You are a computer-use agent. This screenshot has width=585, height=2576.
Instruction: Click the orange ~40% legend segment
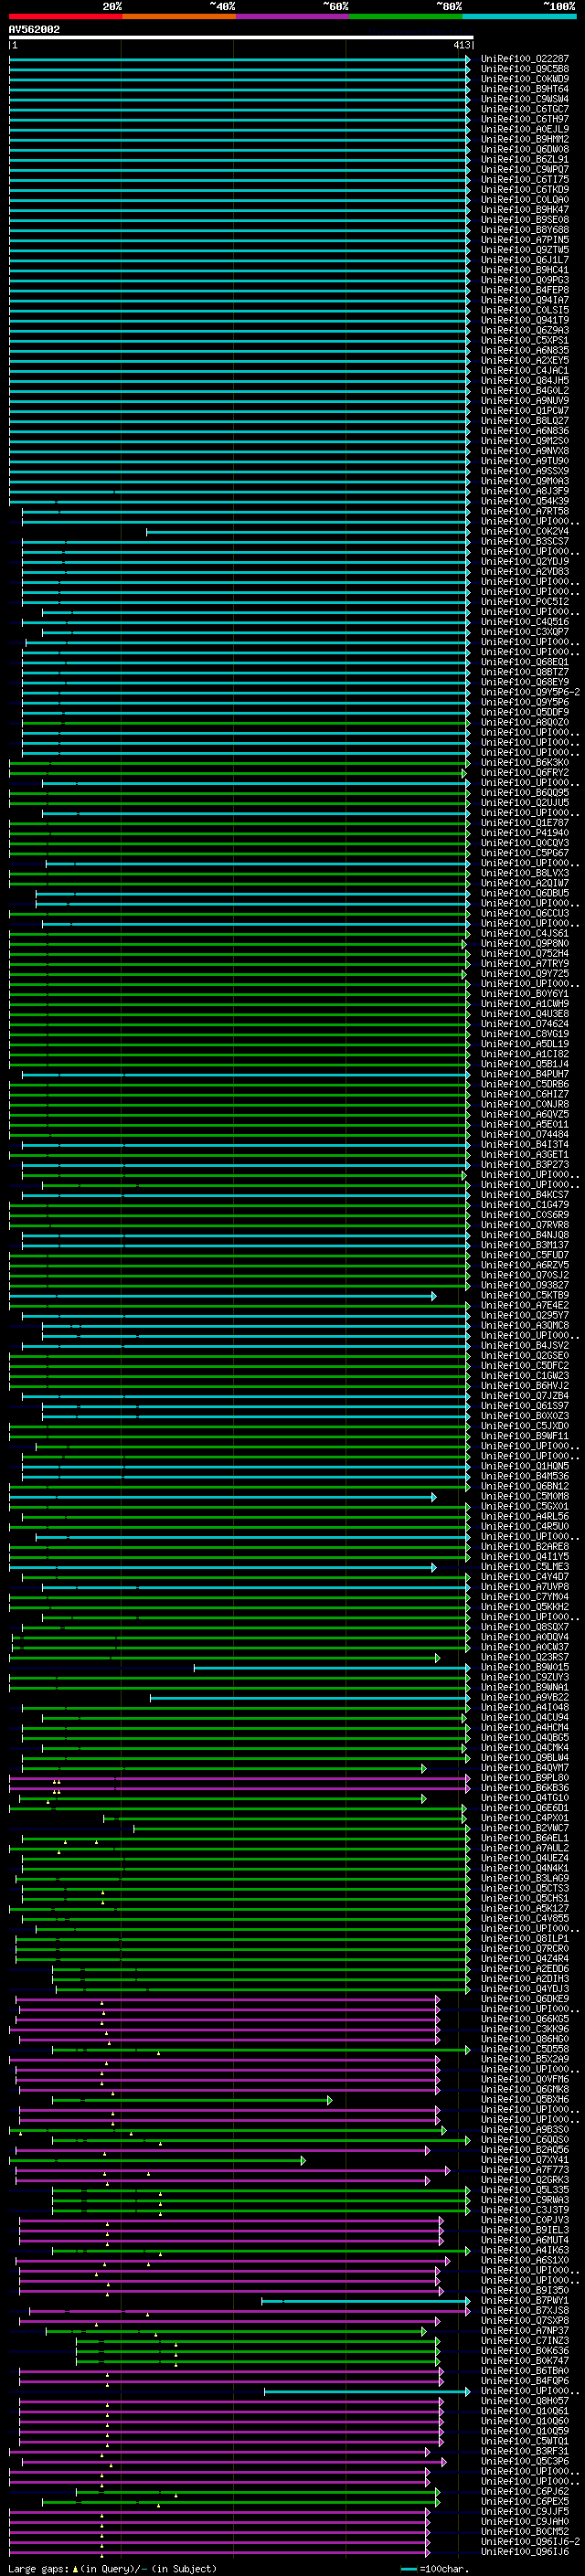click(178, 16)
